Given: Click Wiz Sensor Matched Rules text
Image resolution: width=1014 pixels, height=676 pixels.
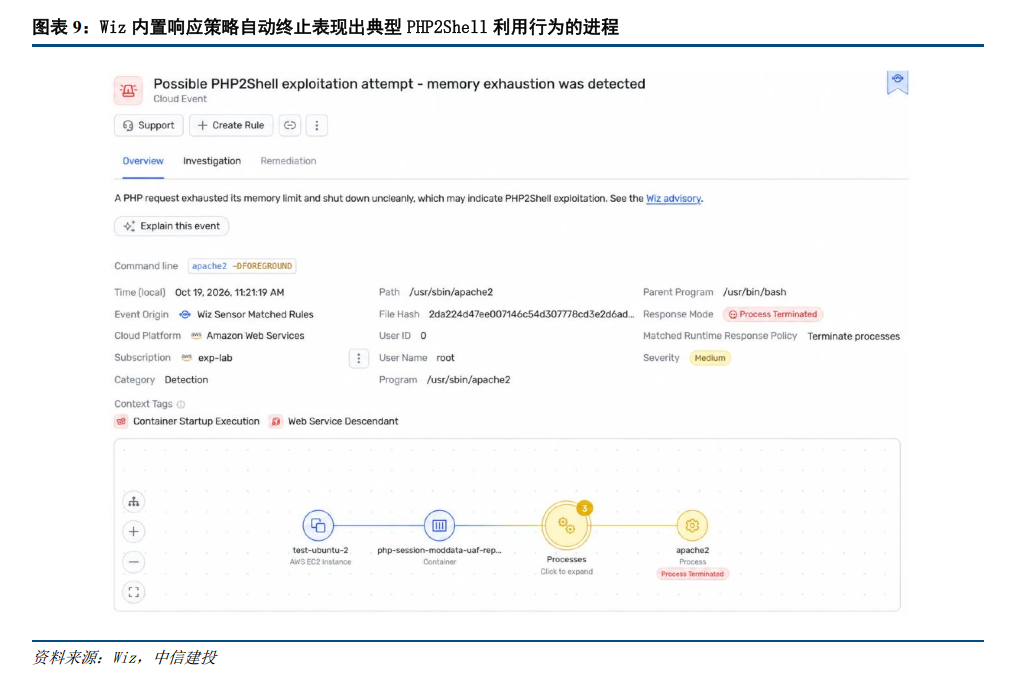Looking at the screenshot, I should pos(255,314).
